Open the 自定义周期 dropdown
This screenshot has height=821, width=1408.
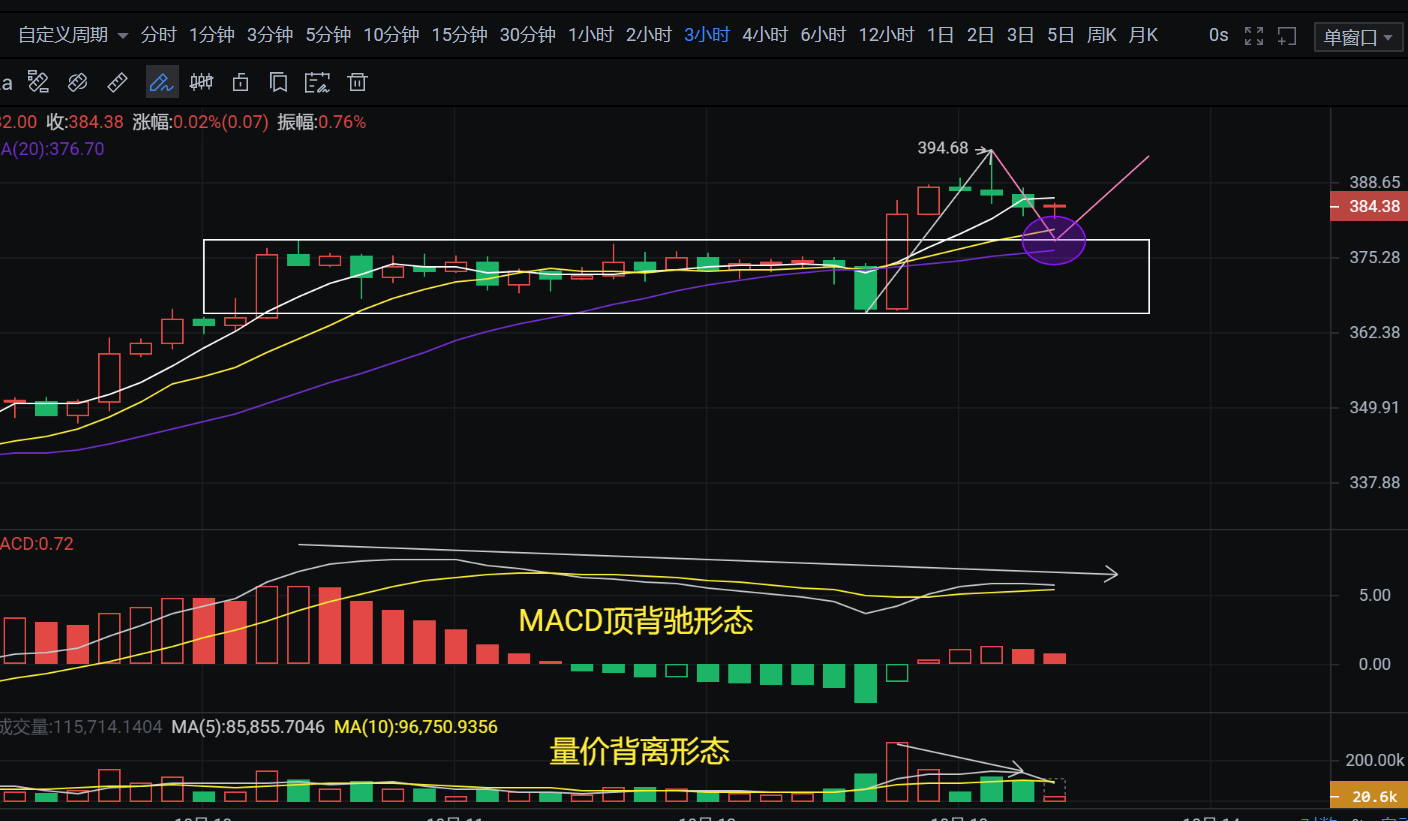coord(73,35)
